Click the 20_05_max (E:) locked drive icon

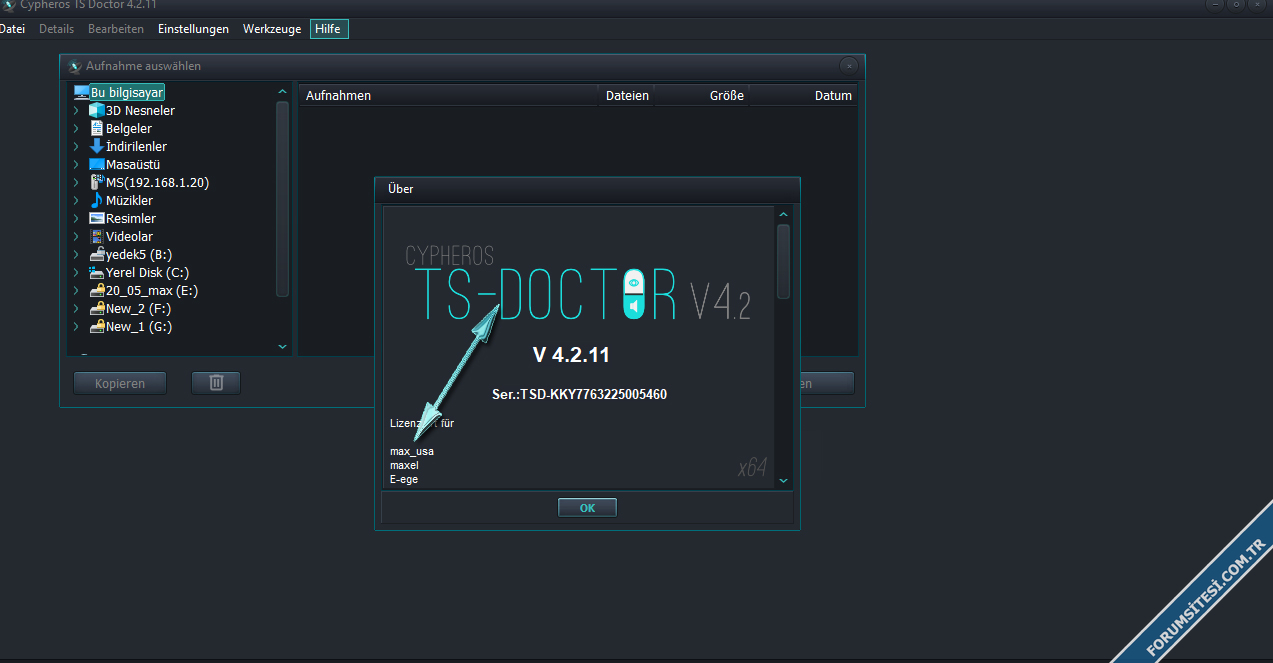[96, 290]
